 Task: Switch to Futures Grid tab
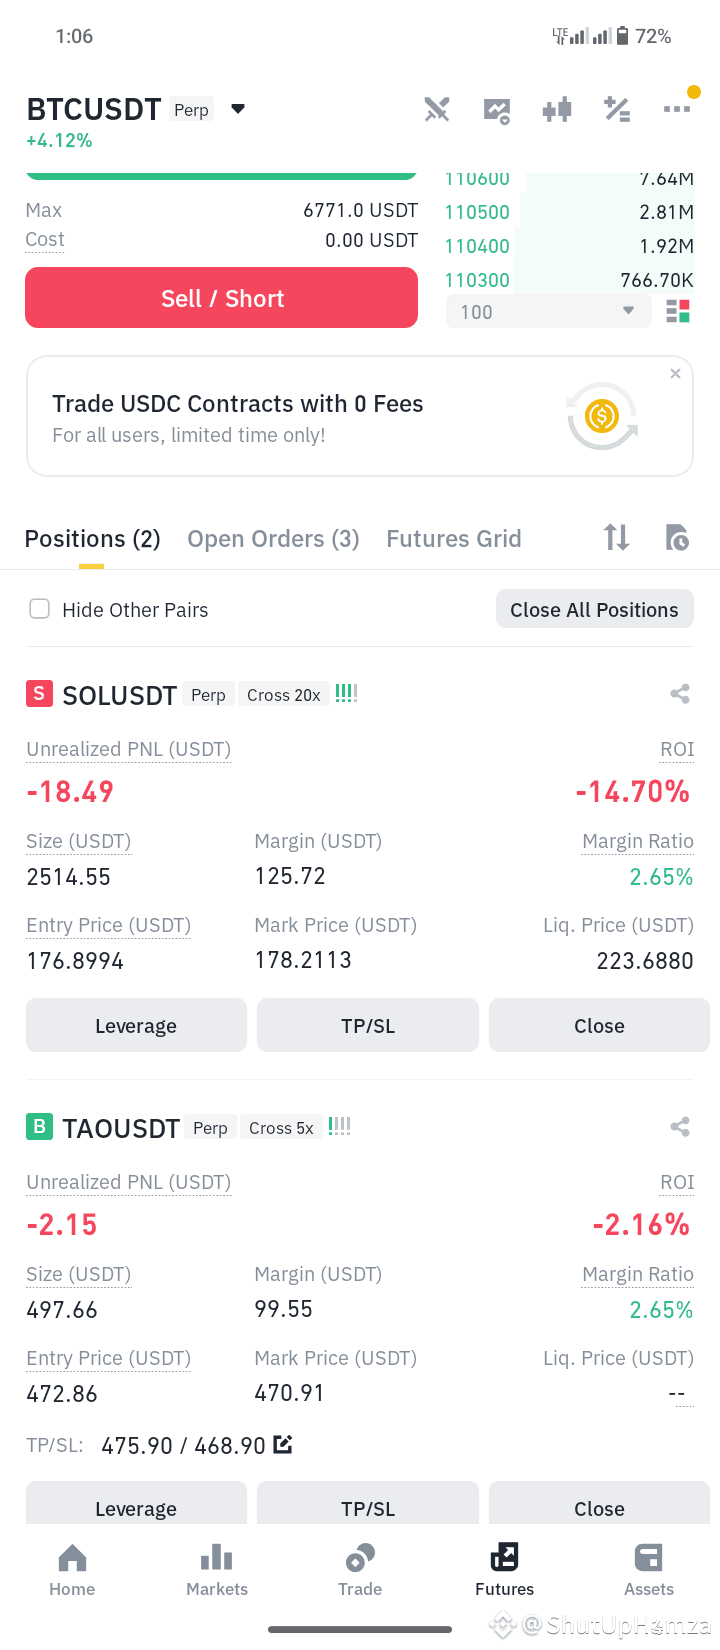coord(454,539)
